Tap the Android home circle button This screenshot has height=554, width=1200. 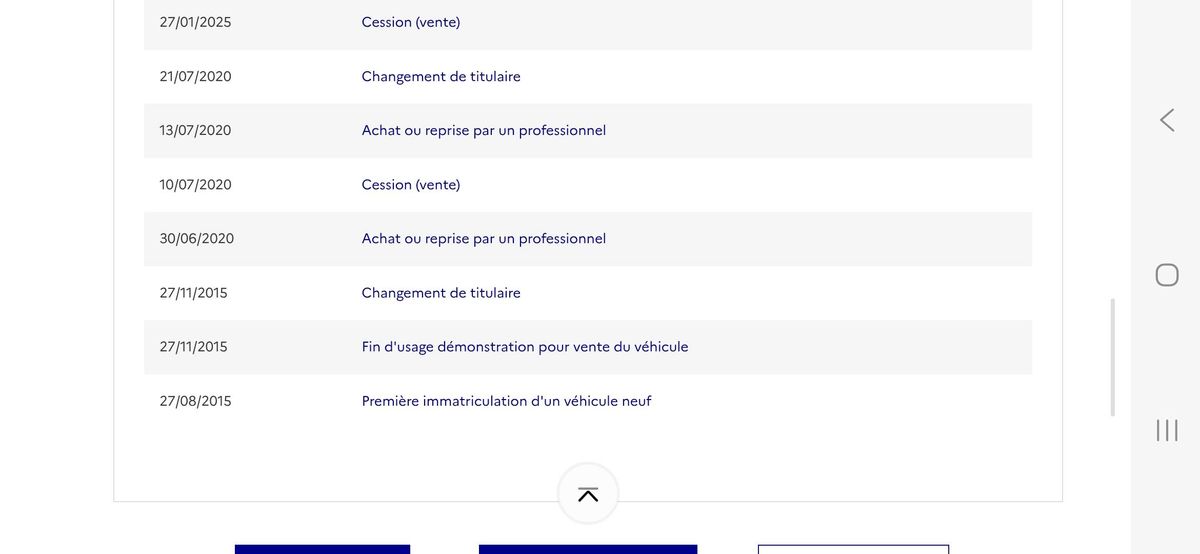pyautogui.click(x=1167, y=275)
